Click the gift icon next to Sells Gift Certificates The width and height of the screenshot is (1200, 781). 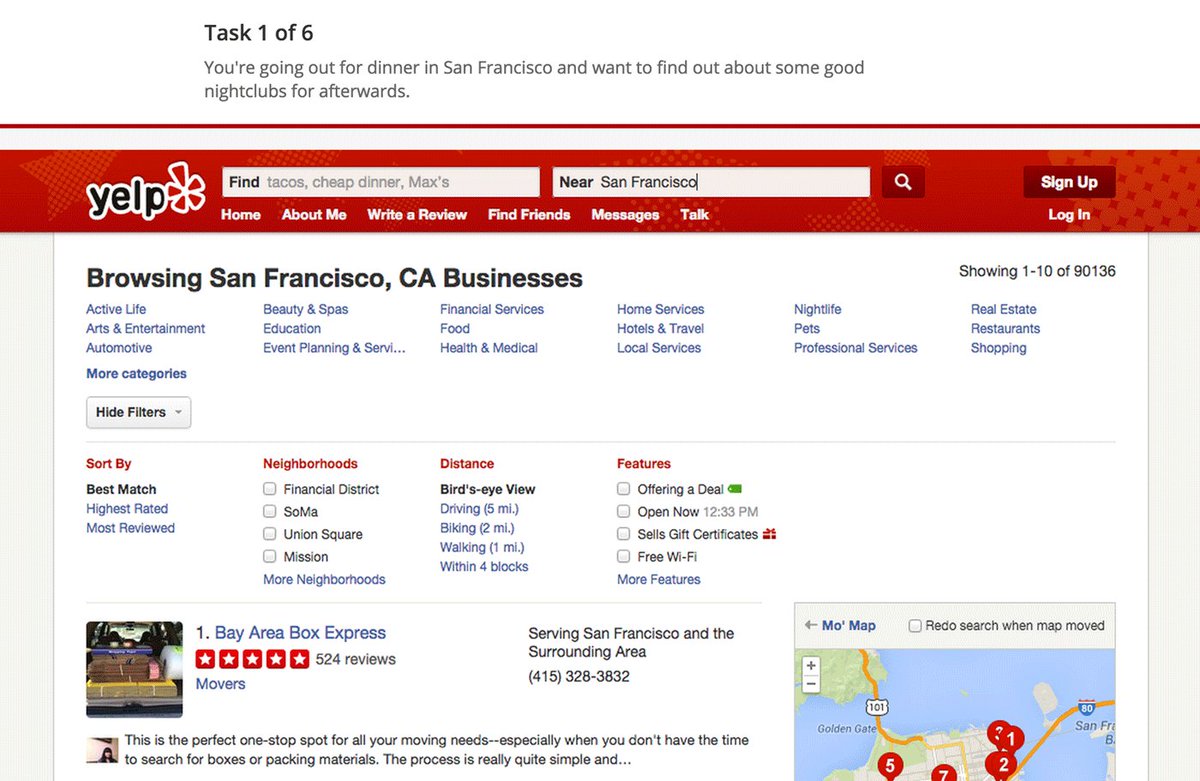tap(769, 534)
